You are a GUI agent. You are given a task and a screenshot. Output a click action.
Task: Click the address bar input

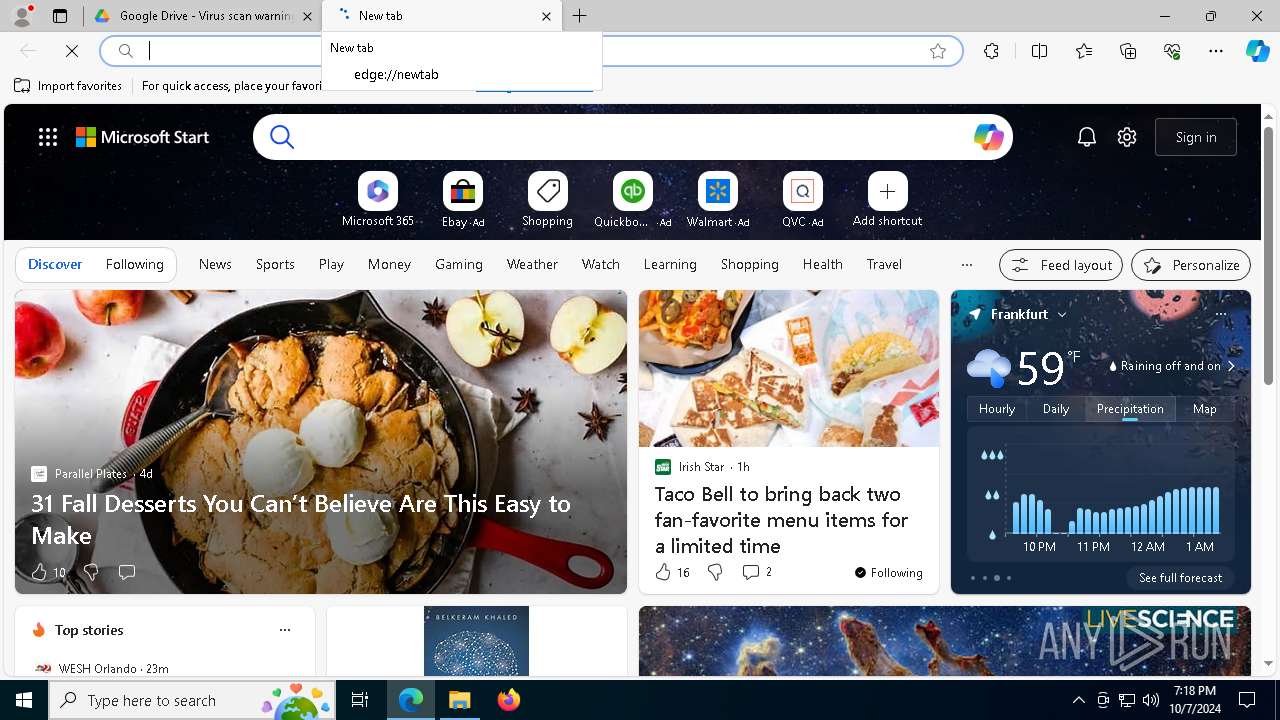point(530,51)
